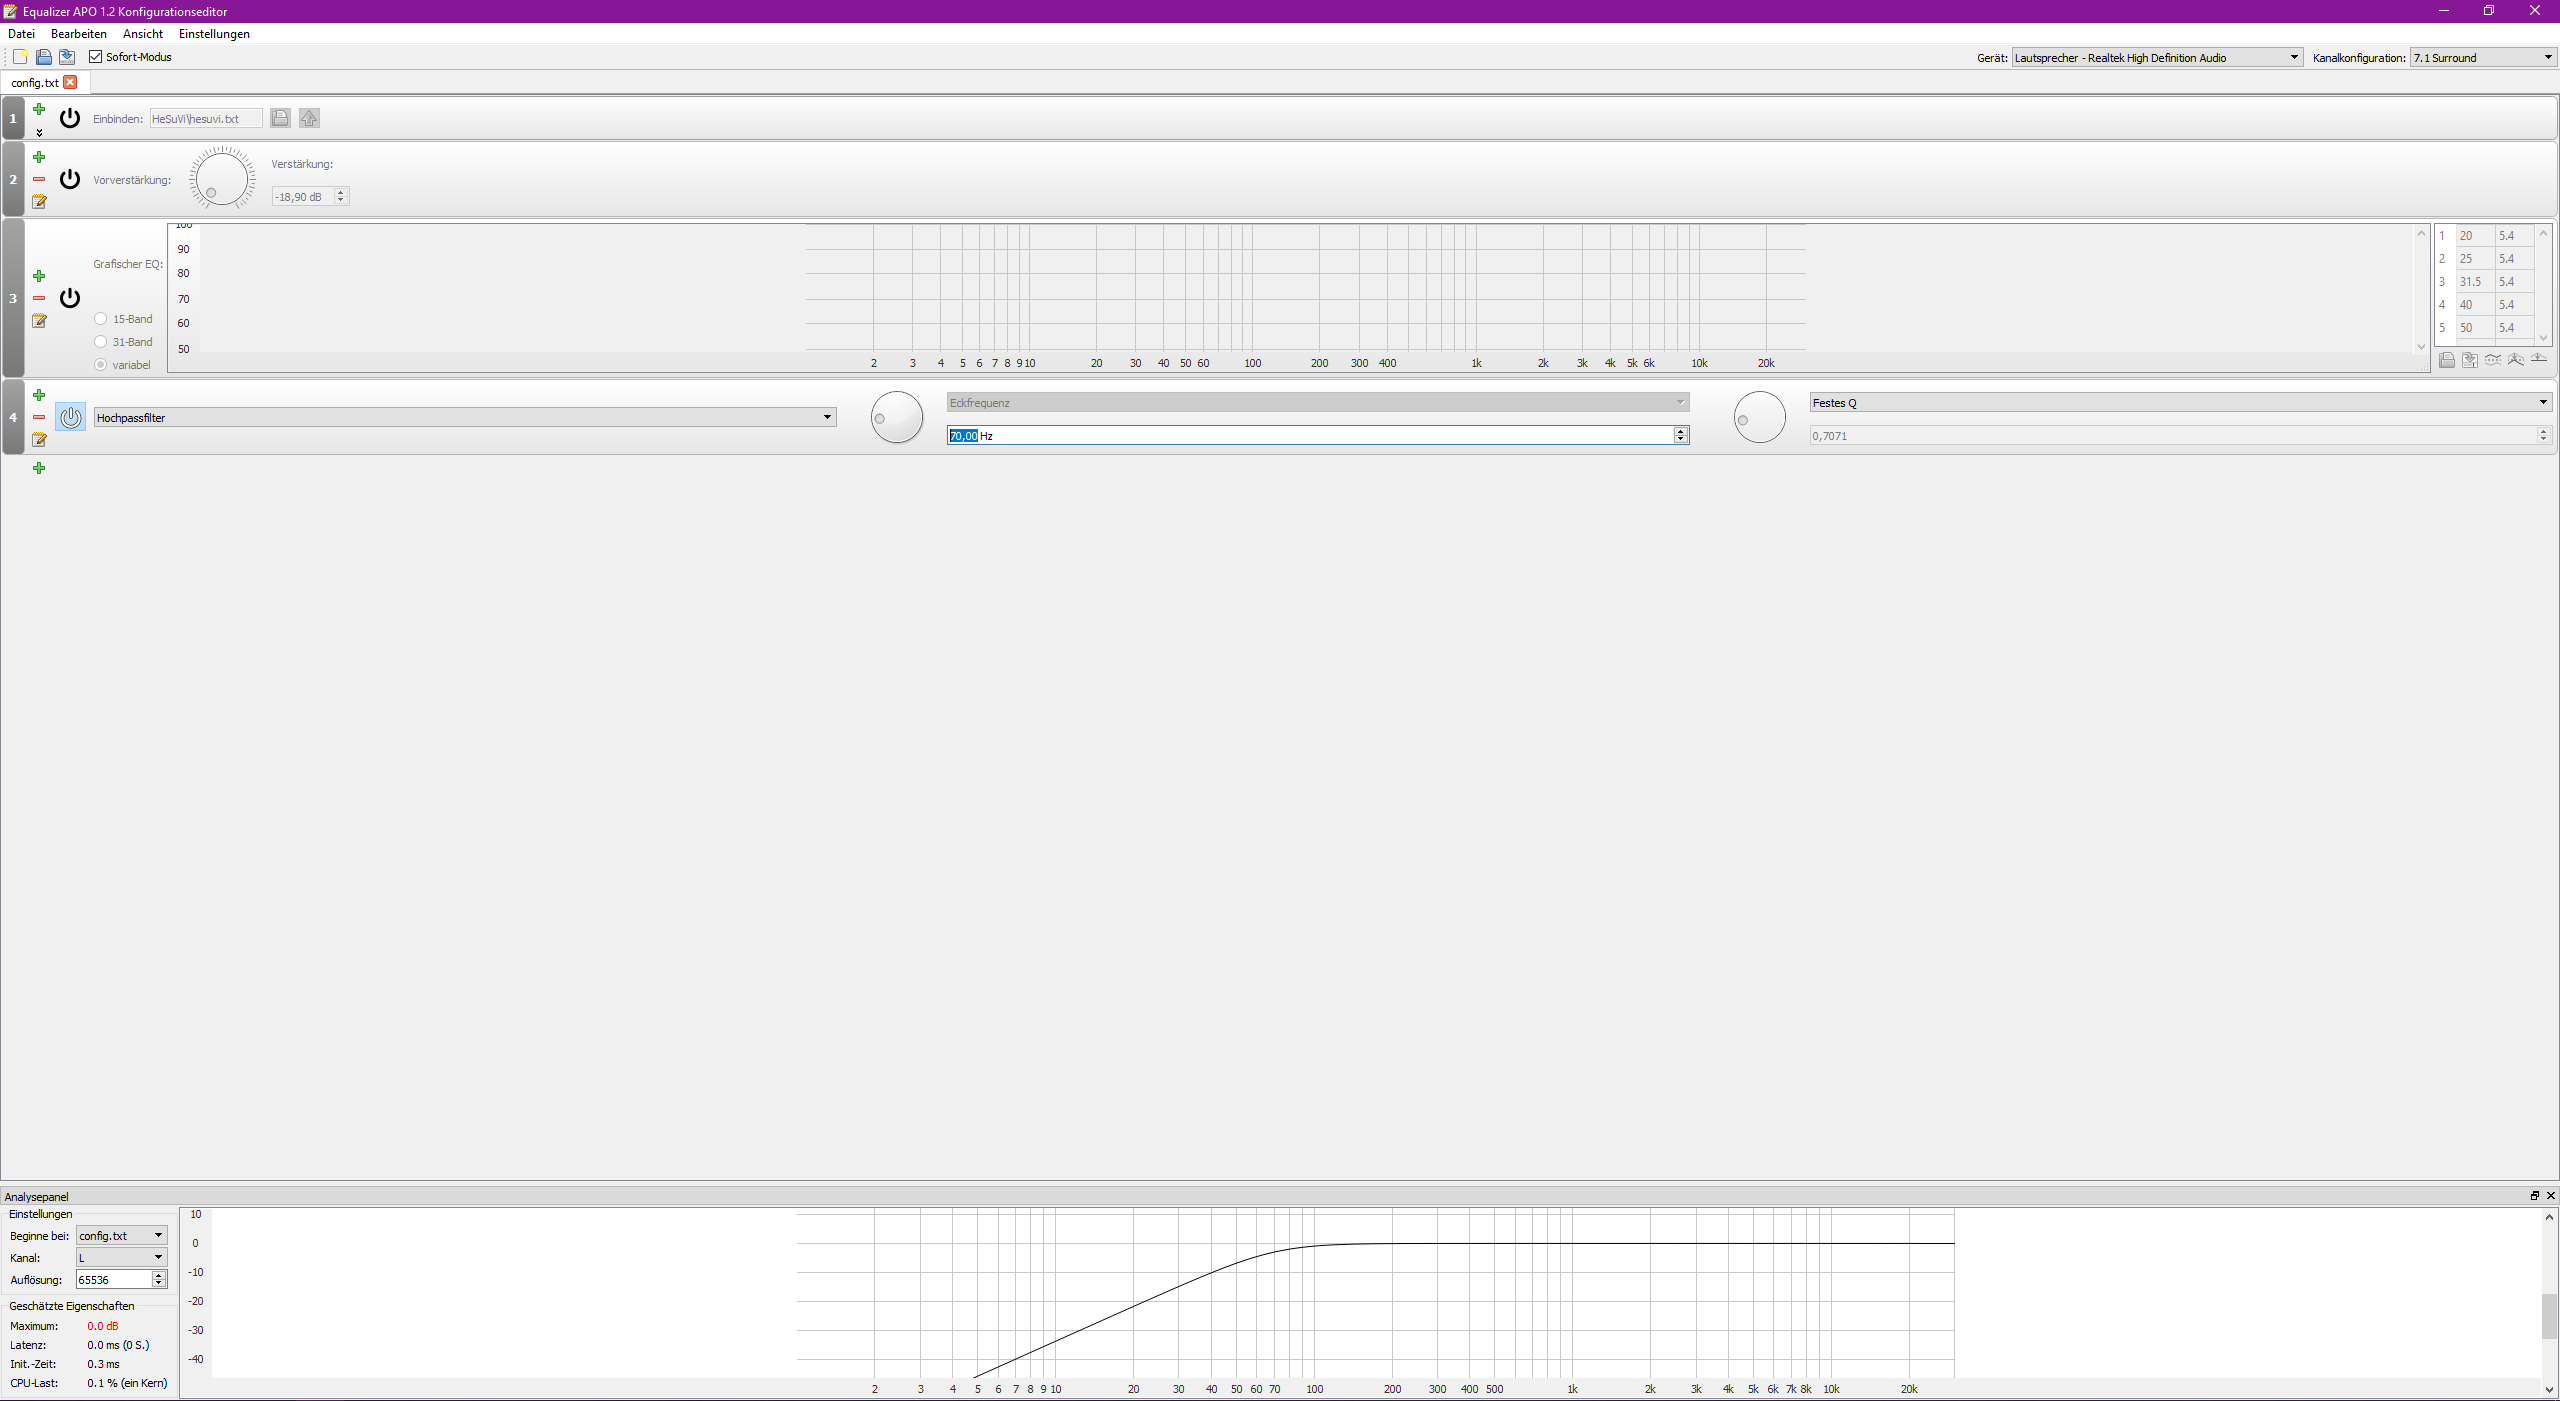Toggle power for the Vorverstärkung filter

70,179
